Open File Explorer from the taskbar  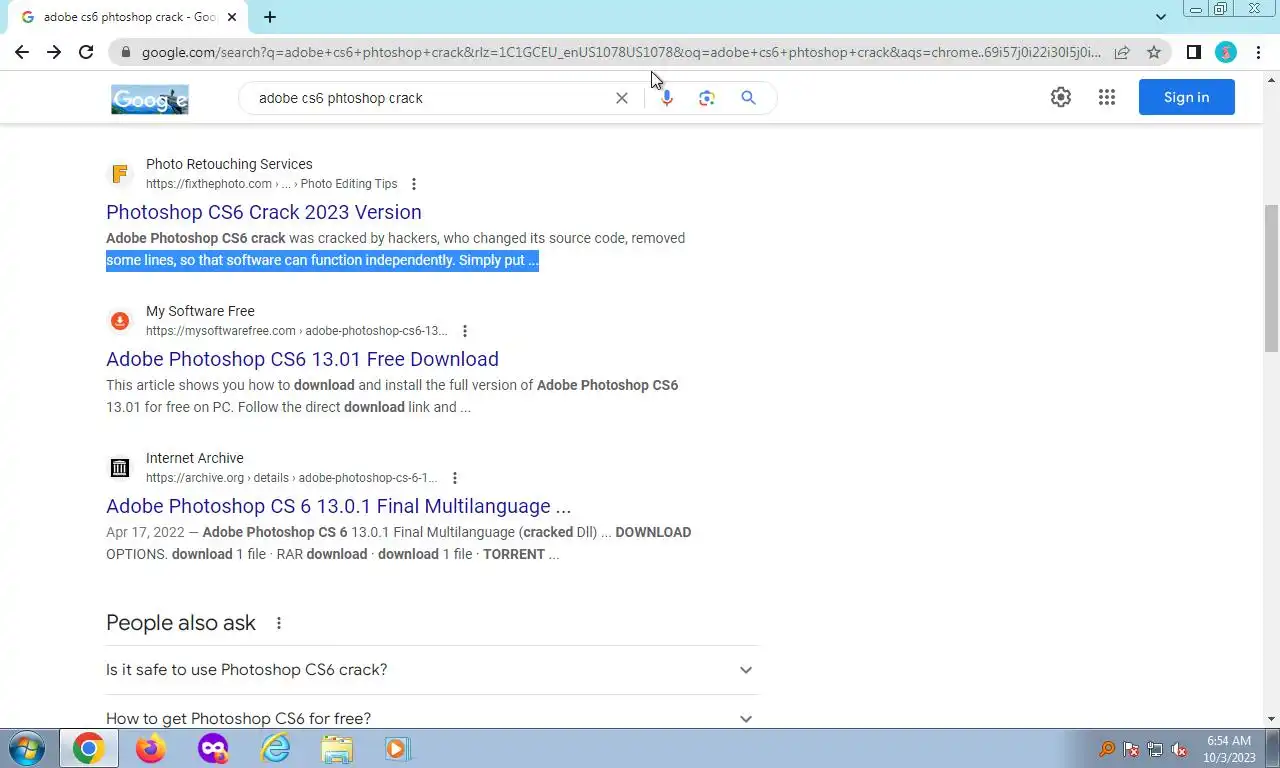click(337, 749)
